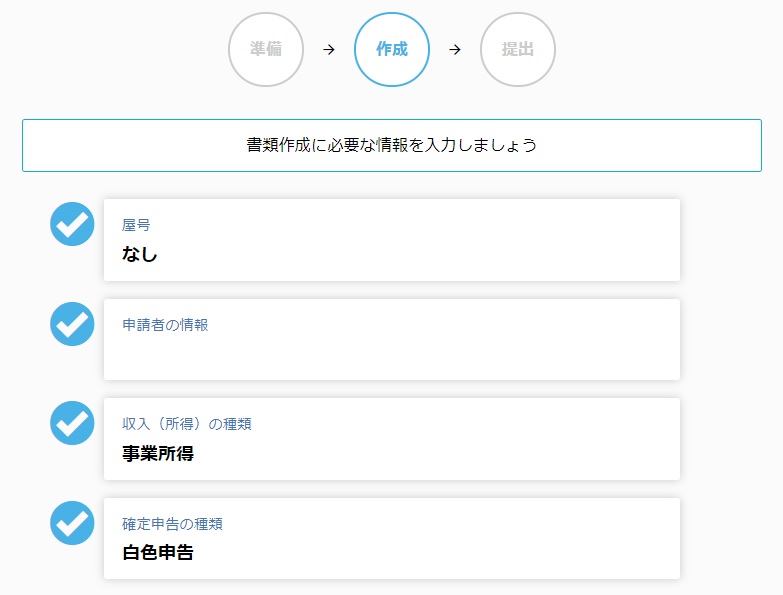The width and height of the screenshot is (783, 595).
Task: Click the 書類作成に必要な情報を入力しましょう banner
Action: (x=392, y=145)
